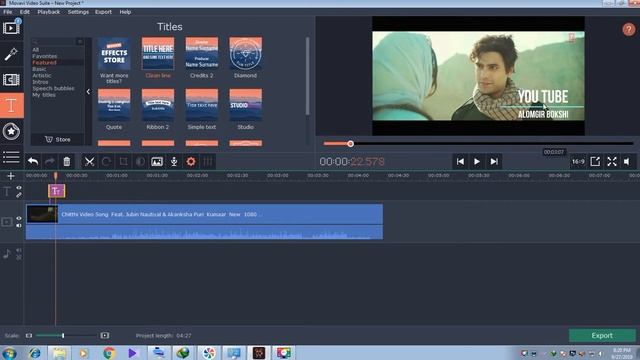Open the Playback menu
The image size is (640, 360).
49,12
